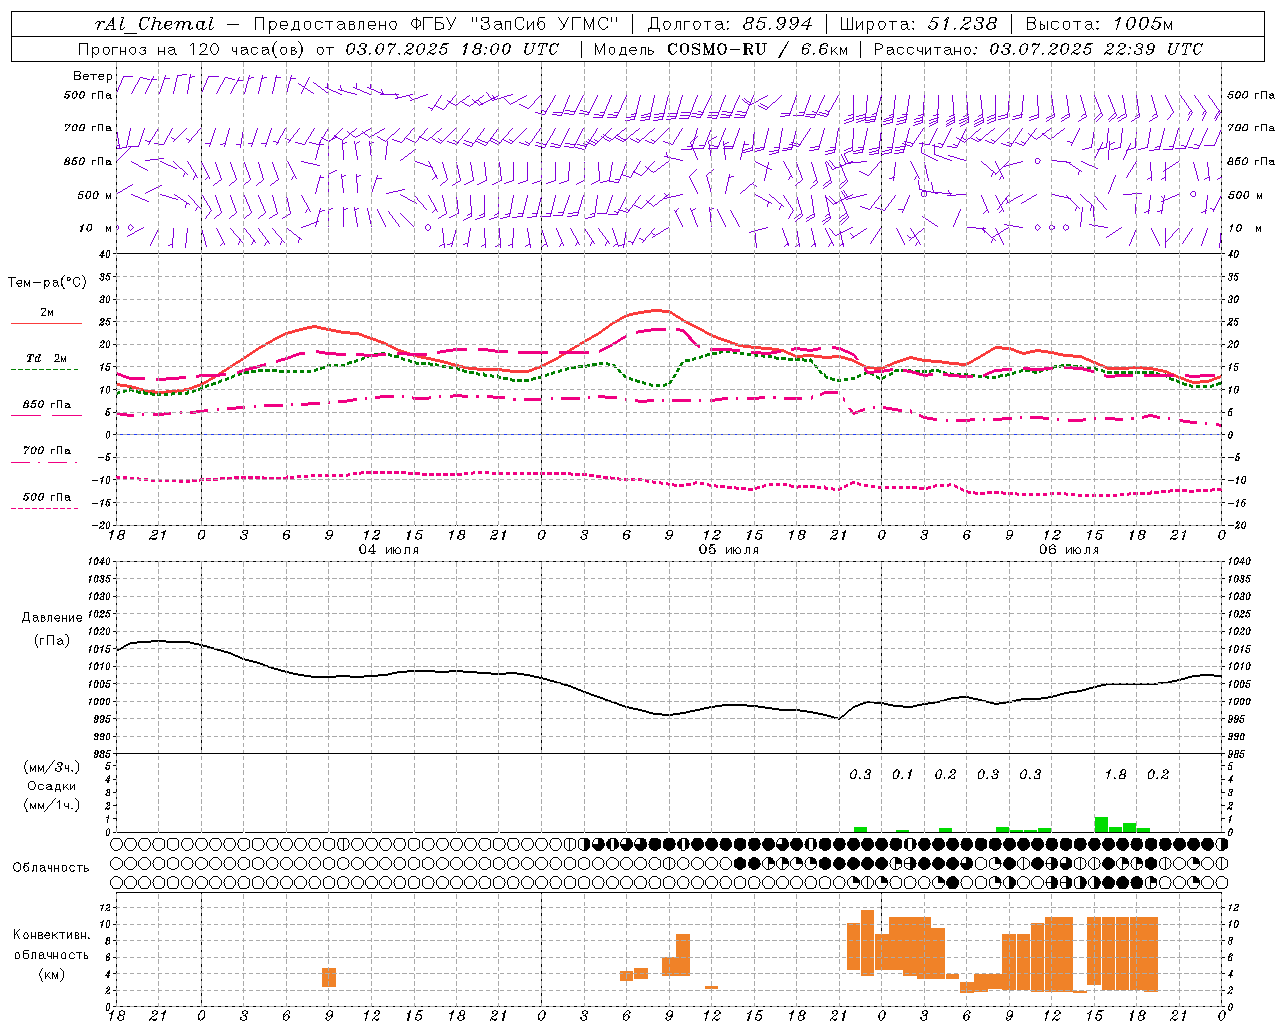Click the tallest green precipitation bar under "1.8"
The image size is (1280, 1024).
(1101, 825)
